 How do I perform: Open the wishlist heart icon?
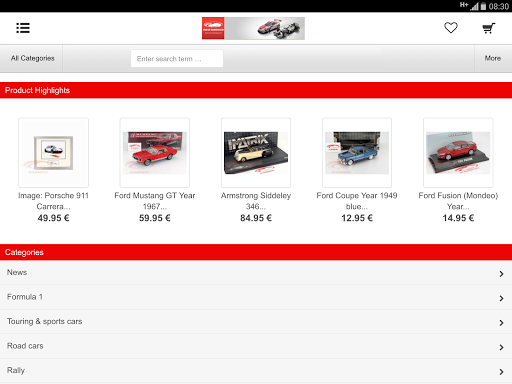[451, 28]
